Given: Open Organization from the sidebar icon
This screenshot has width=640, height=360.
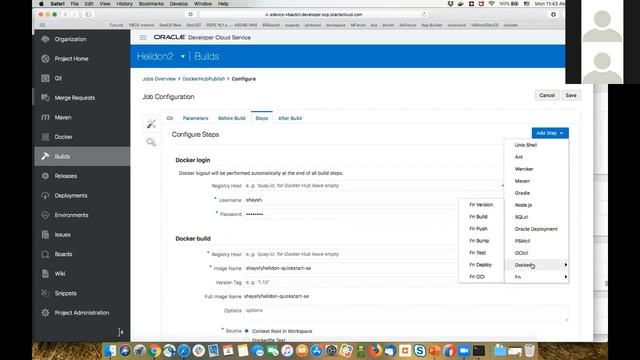Looking at the screenshot, I should [45, 39].
